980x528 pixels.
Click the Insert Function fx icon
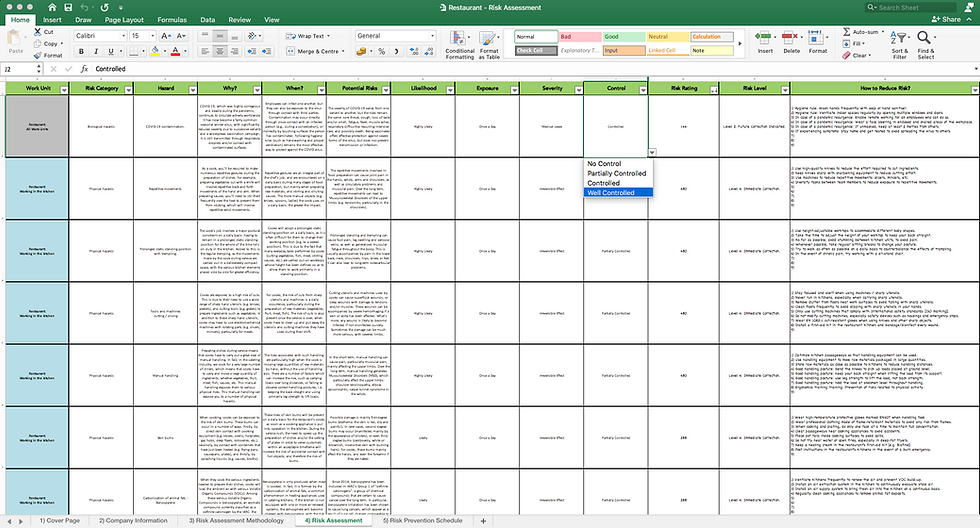tap(84, 69)
